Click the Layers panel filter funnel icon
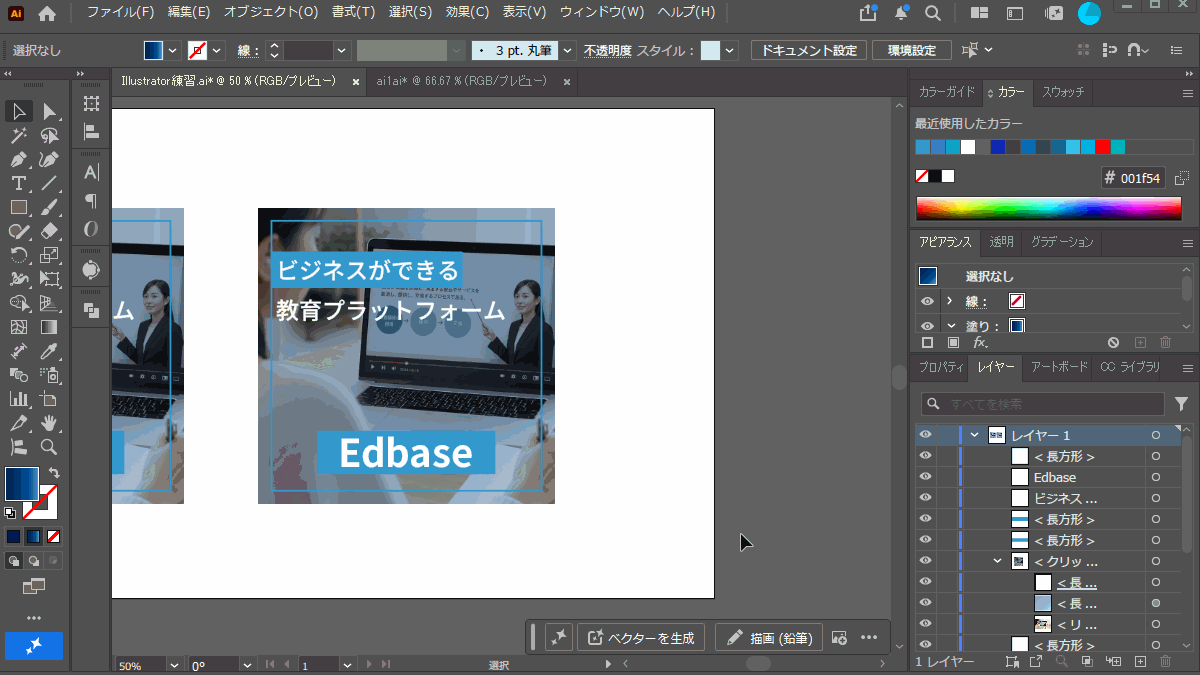This screenshot has width=1200, height=675. (1181, 404)
